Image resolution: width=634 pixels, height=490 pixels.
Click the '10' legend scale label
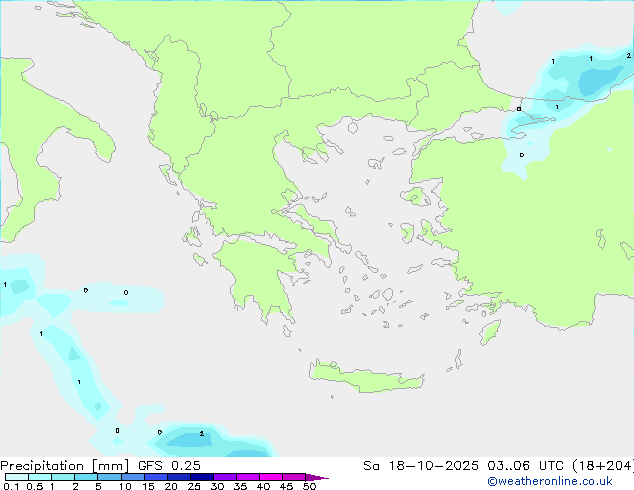click(x=125, y=486)
